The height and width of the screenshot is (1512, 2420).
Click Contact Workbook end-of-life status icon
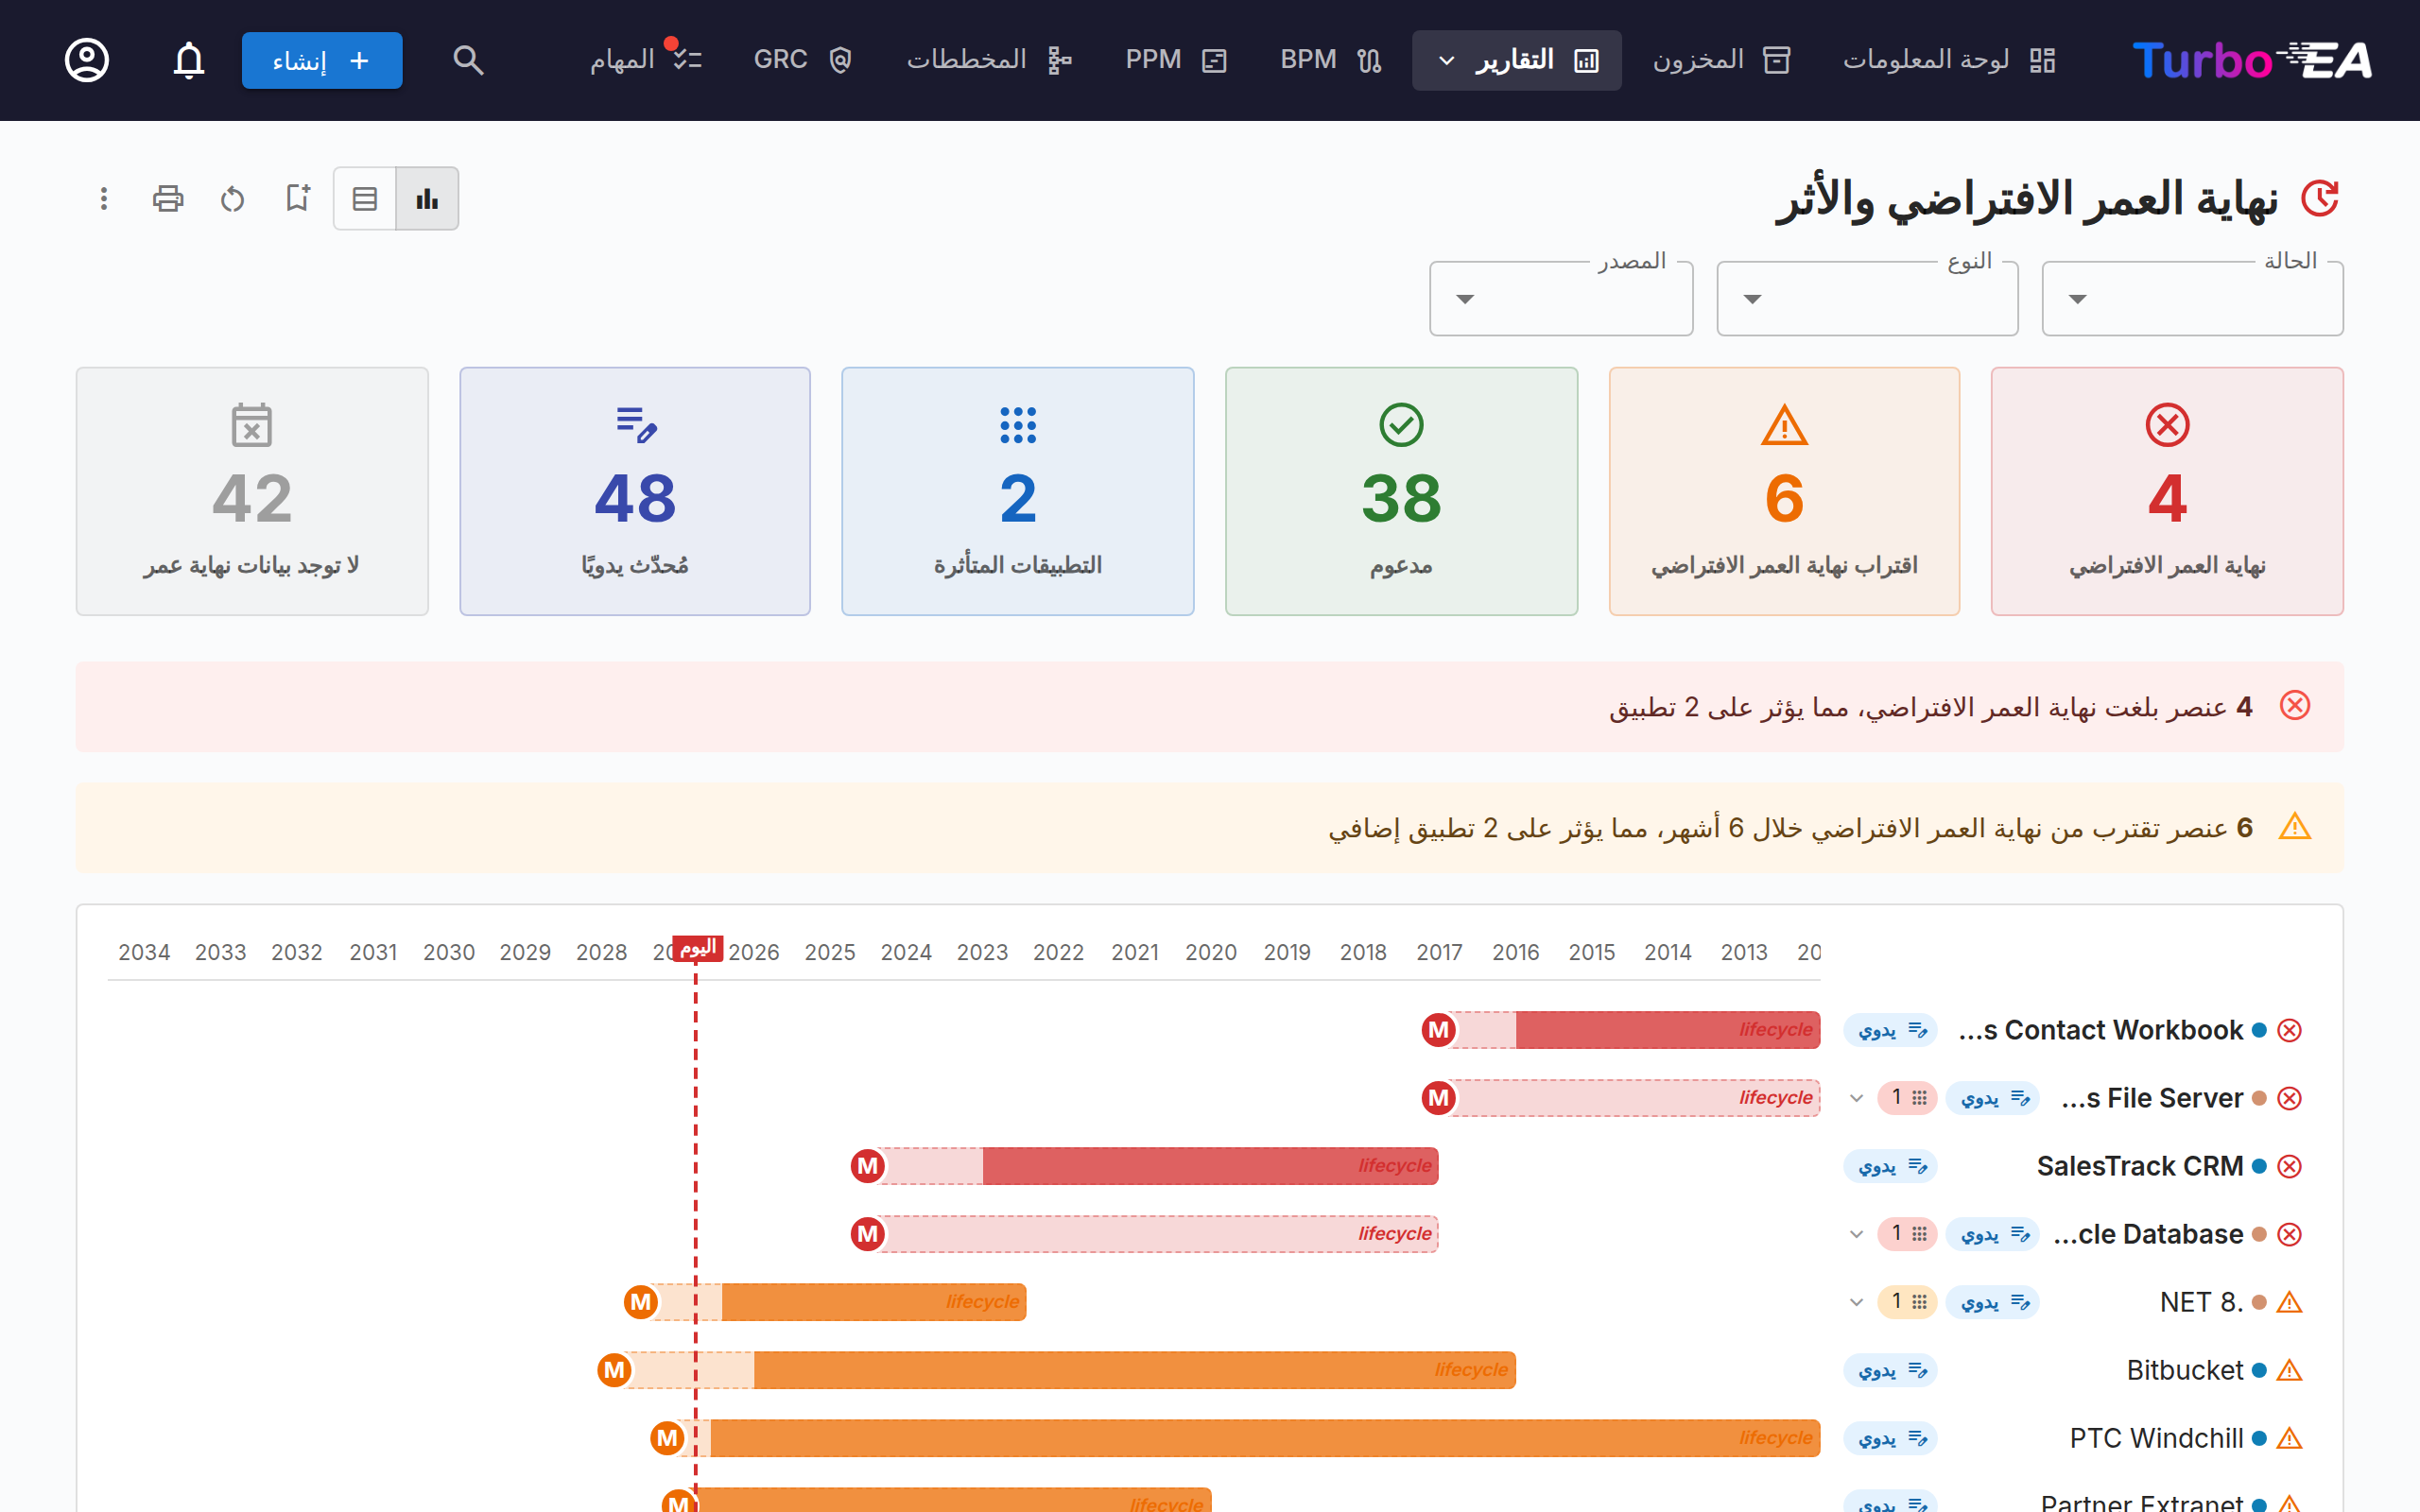click(x=2290, y=1030)
